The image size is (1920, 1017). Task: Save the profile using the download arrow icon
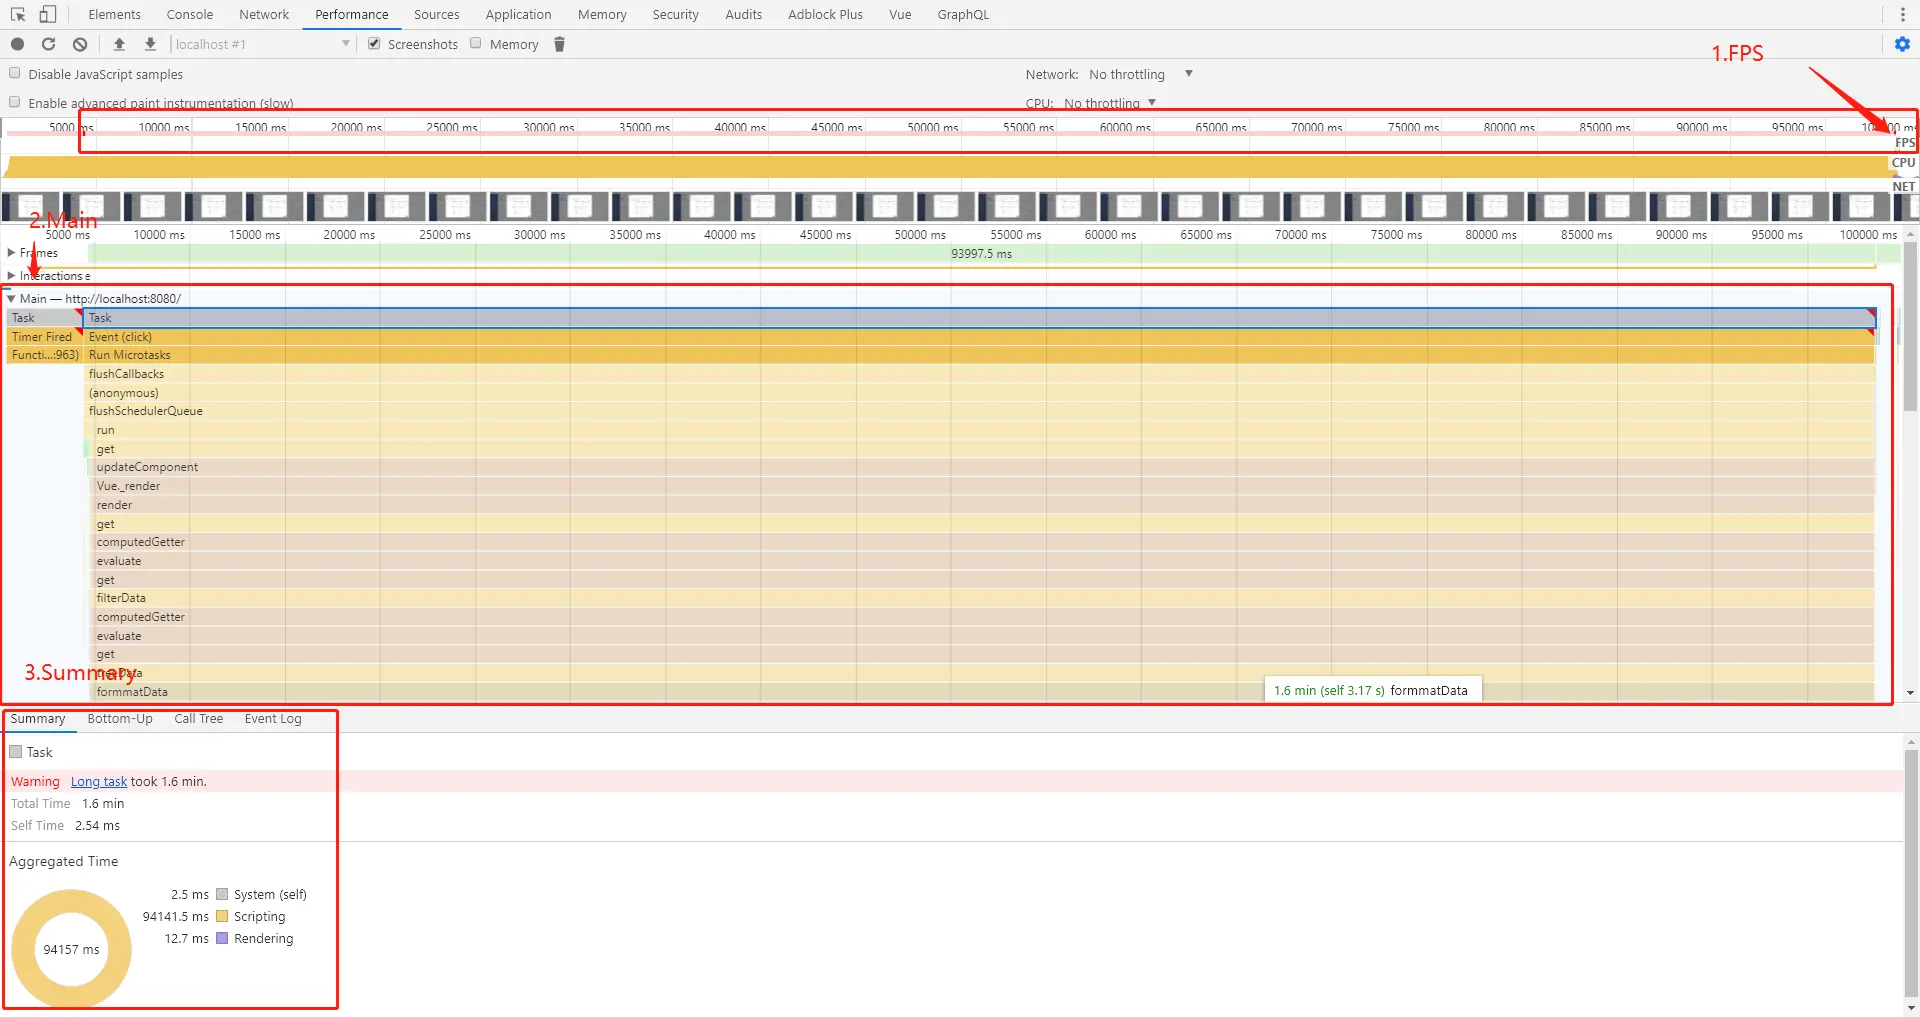150,44
